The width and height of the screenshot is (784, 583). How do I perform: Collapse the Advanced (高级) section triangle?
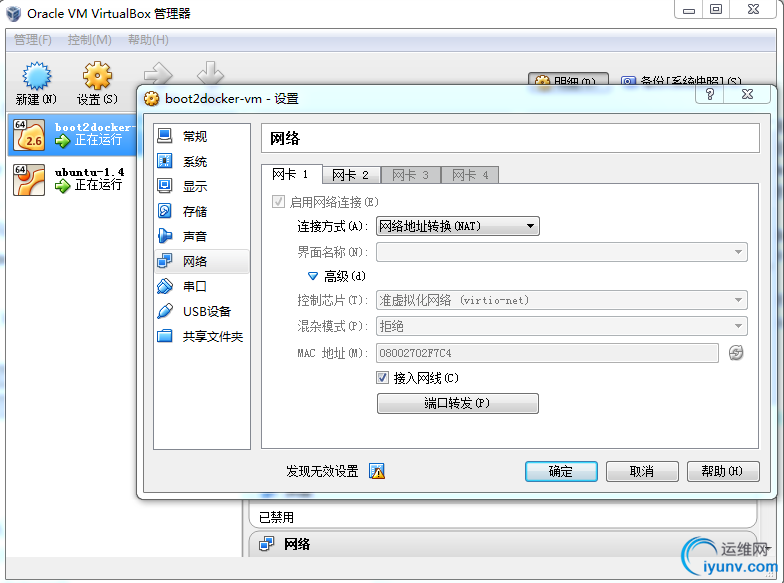tap(312, 276)
